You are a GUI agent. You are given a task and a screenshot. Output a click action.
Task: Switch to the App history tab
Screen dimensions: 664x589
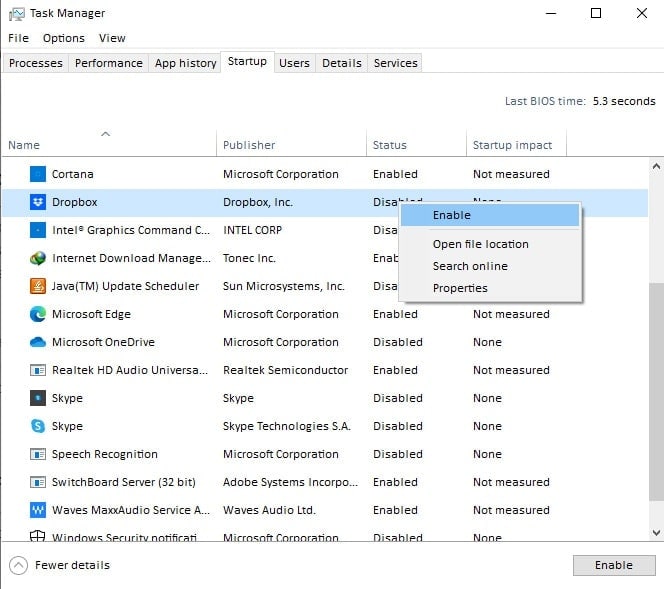(185, 63)
